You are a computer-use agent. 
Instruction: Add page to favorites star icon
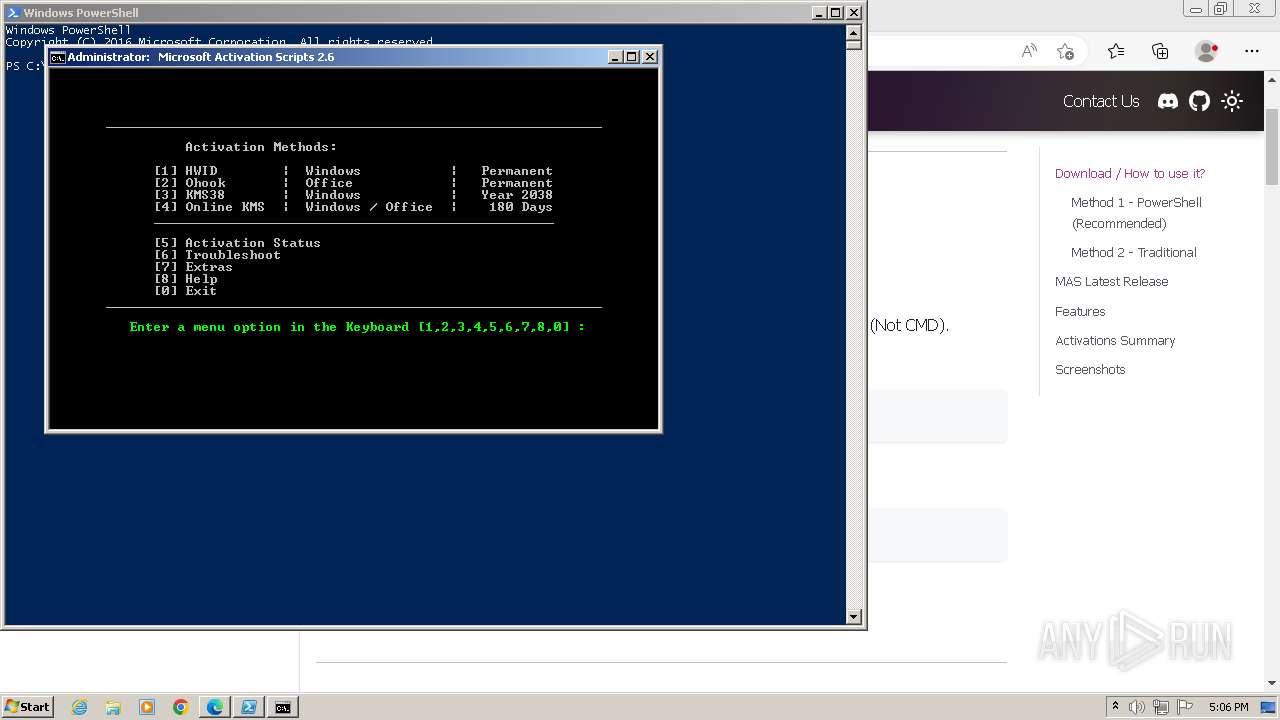click(1065, 51)
